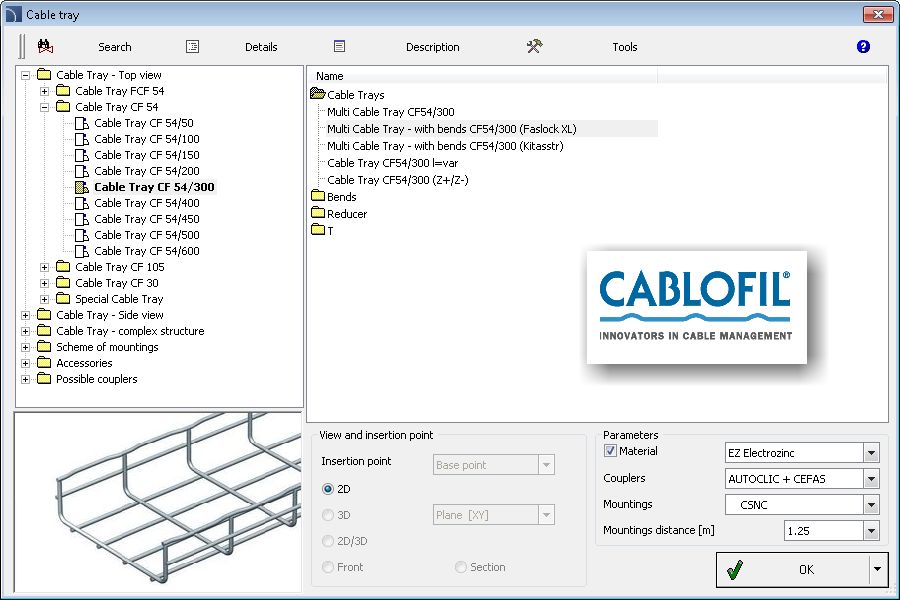Viewport: 900px width, 600px height.
Task: Select the Front radio button
Action: 328,567
